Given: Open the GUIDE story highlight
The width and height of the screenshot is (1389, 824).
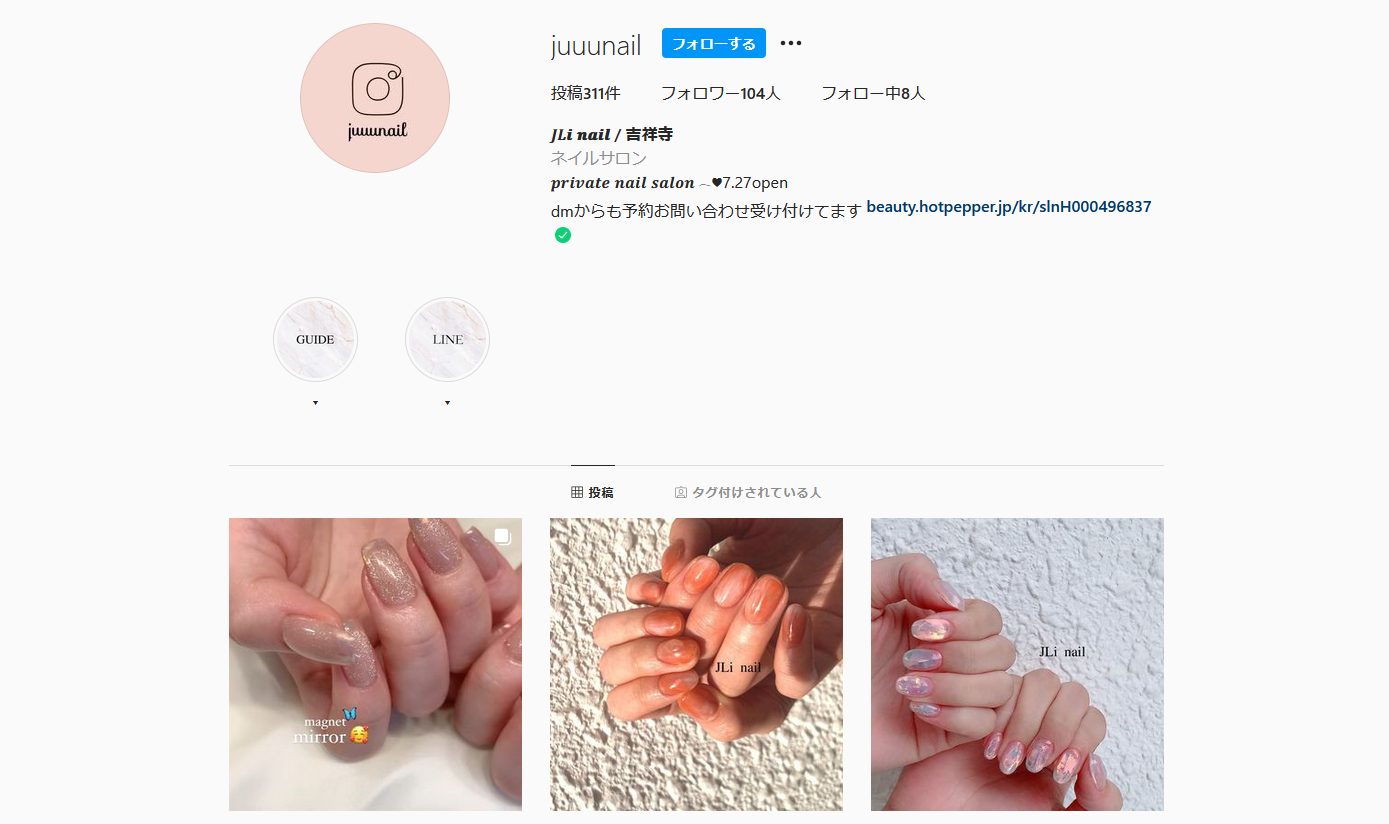Looking at the screenshot, I should click(x=315, y=340).
